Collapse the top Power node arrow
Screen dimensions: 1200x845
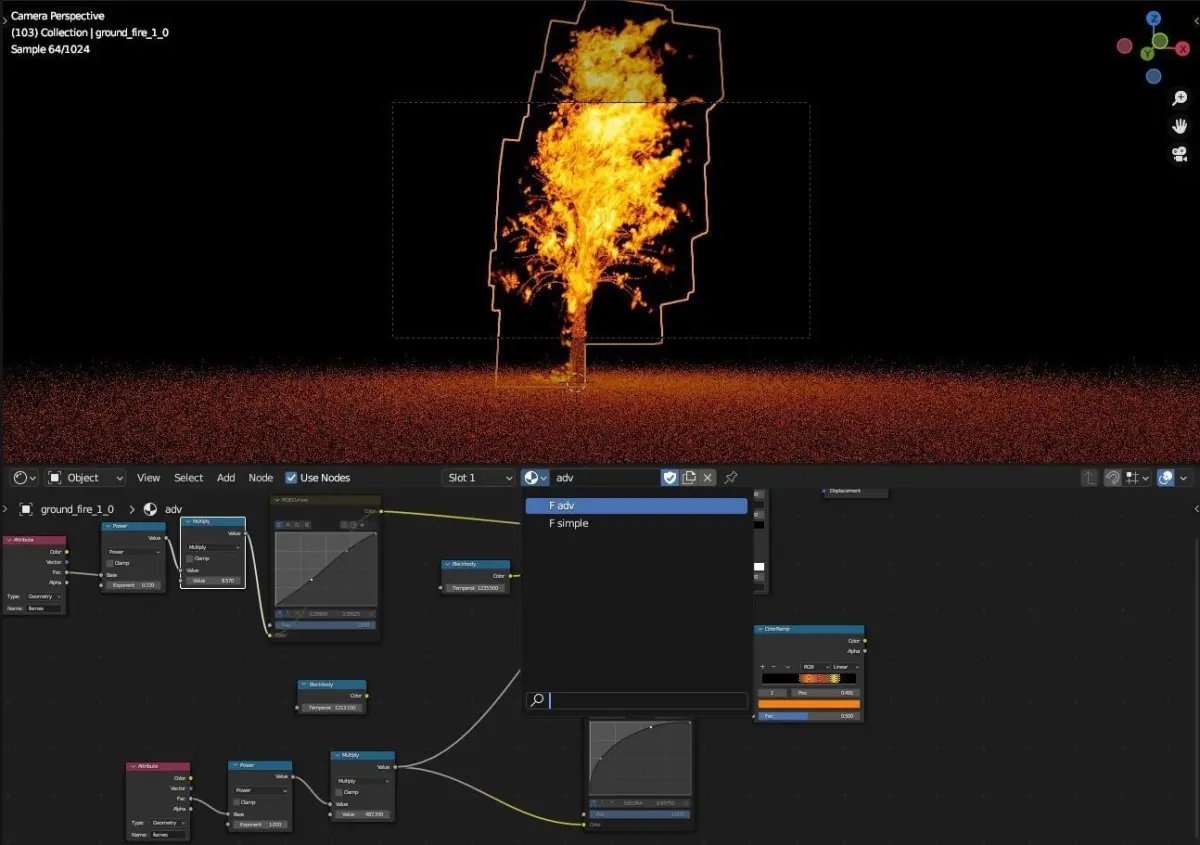coord(107,526)
